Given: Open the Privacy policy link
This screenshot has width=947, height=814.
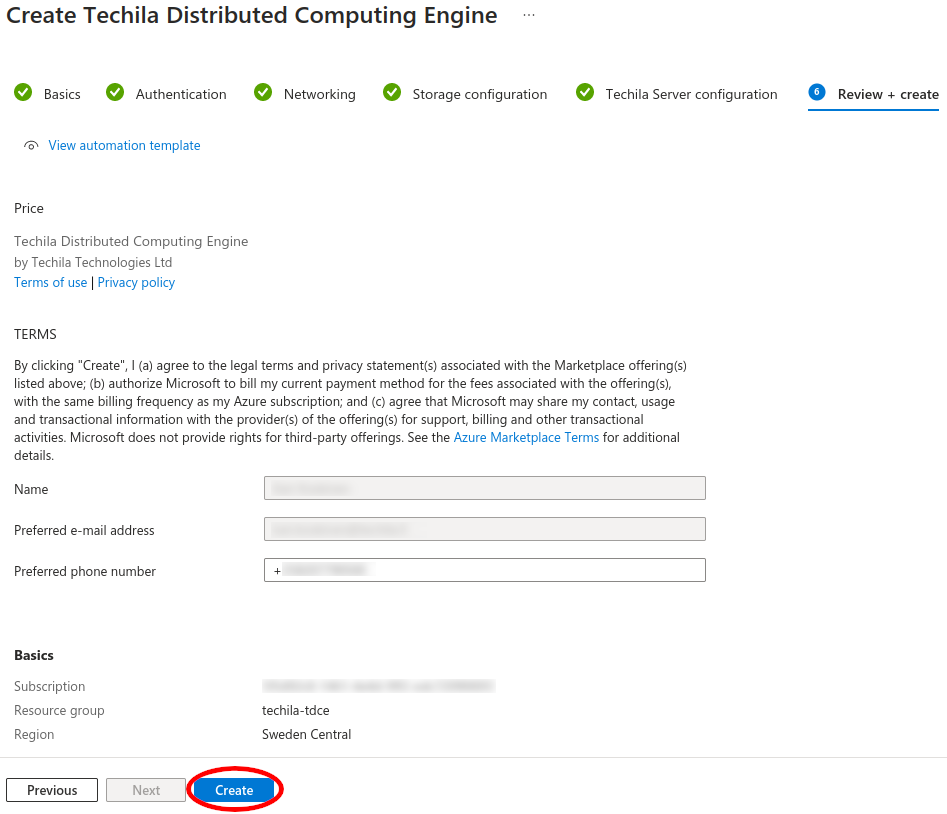Looking at the screenshot, I should 136,283.
